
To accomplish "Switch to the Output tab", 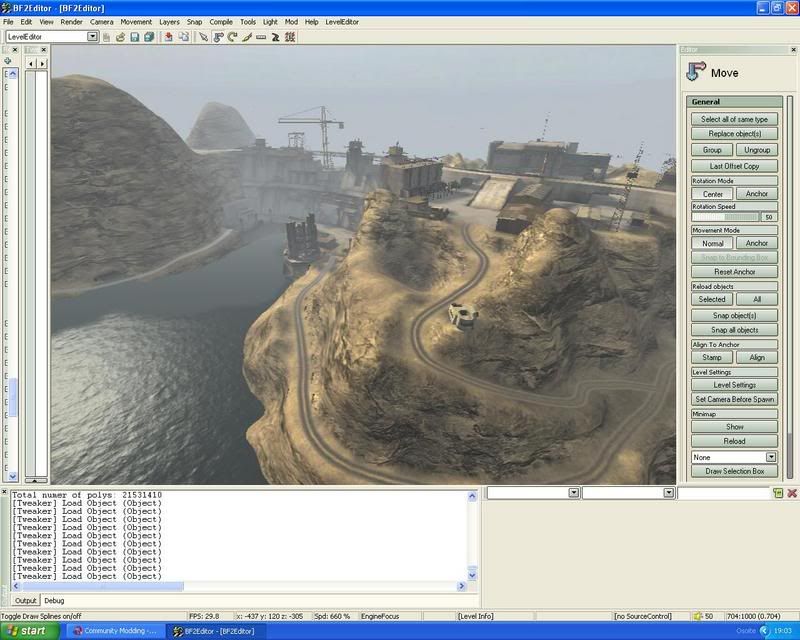I will pos(25,600).
